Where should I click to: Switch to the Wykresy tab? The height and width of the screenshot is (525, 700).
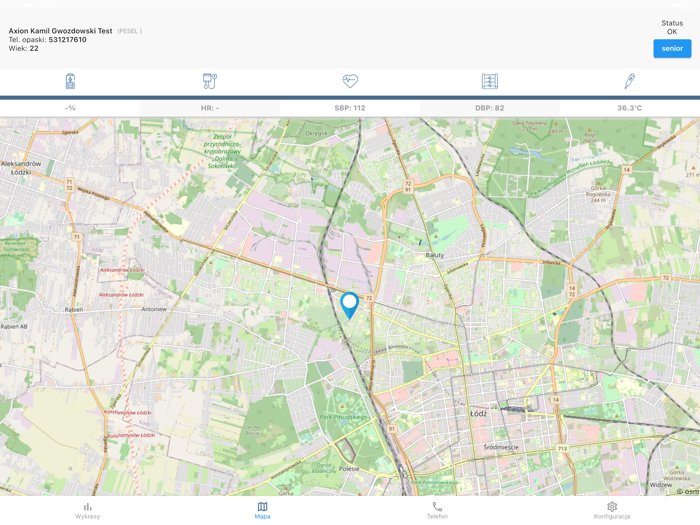click(x=88, y=511)
